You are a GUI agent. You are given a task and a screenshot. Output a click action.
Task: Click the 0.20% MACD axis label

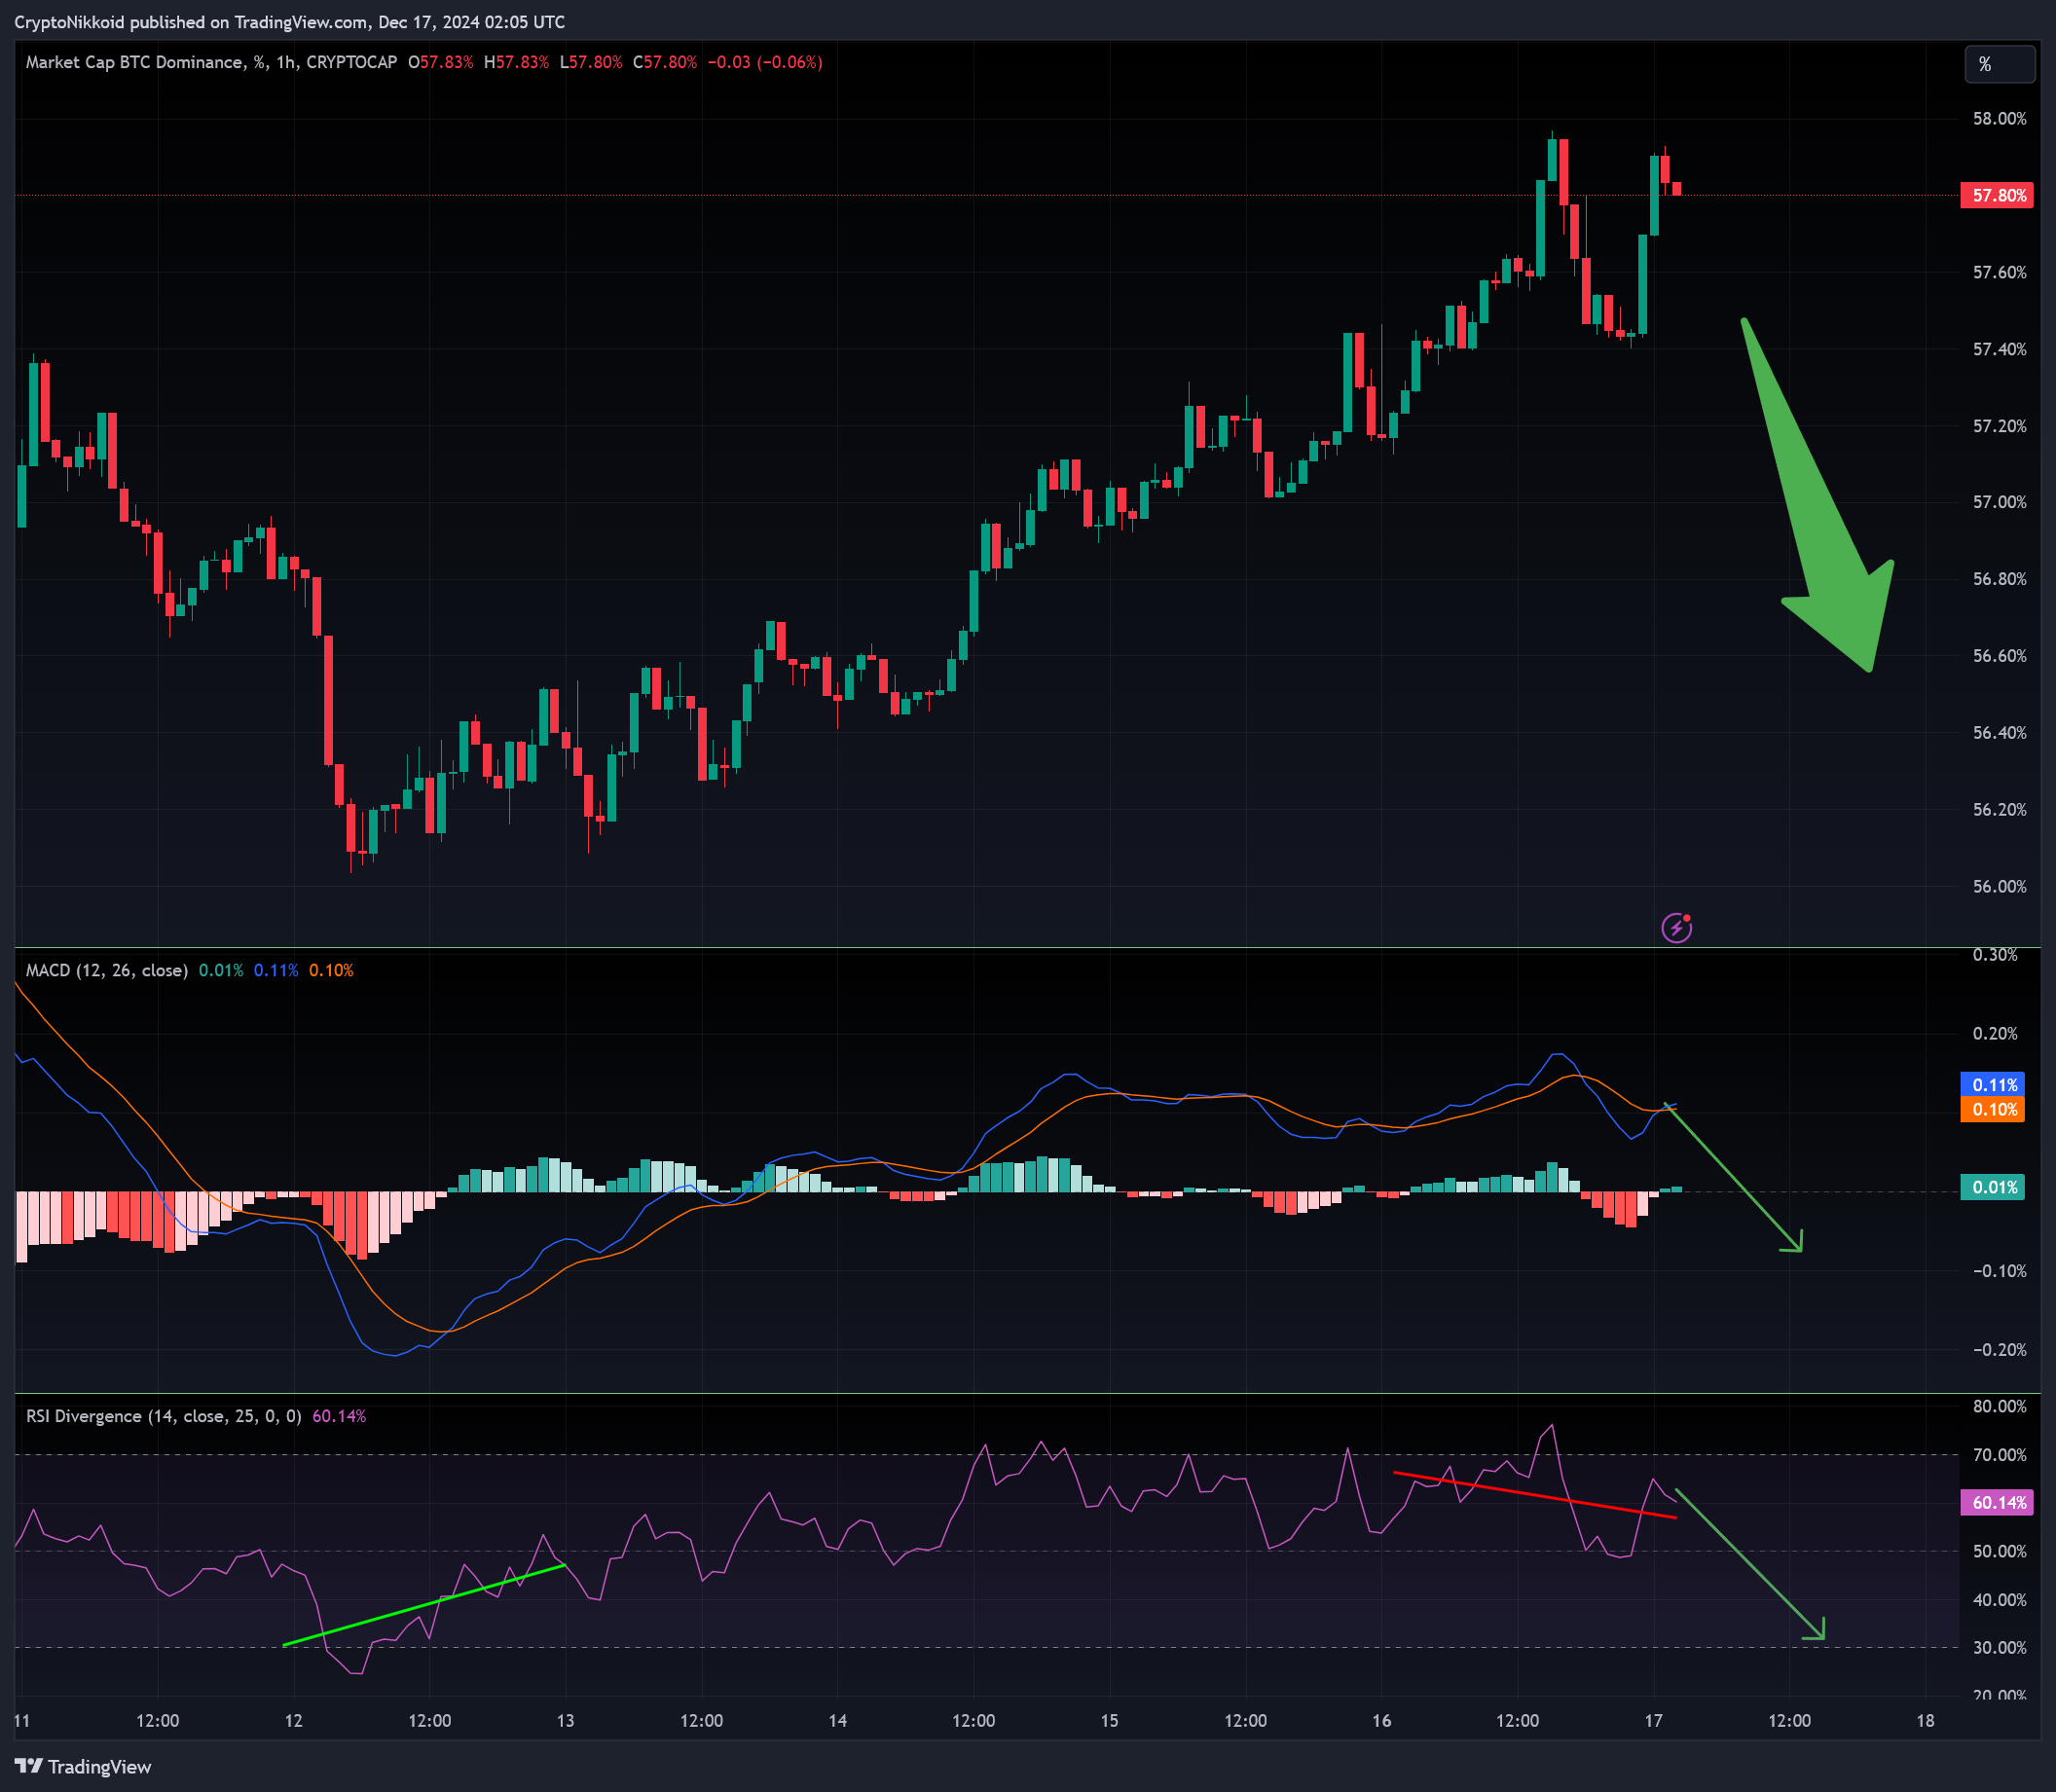[1995, 1033]
